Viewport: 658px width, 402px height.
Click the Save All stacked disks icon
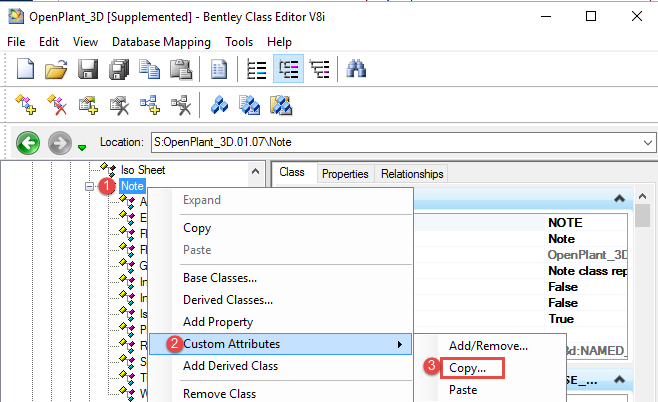point(119,69)
